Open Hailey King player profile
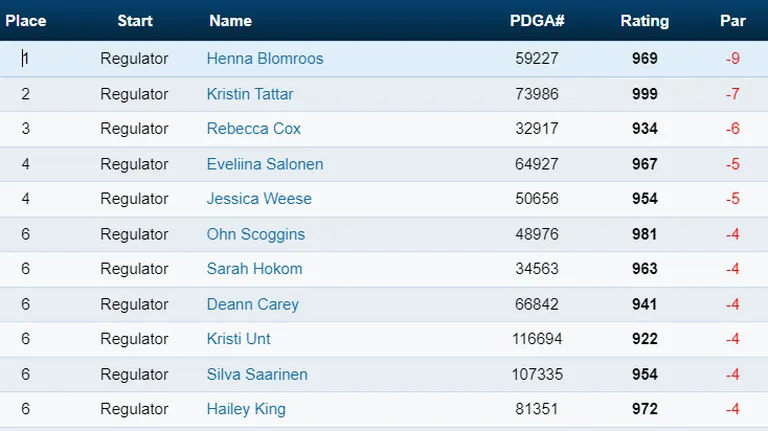This screenshot has width=768, height=431. 246,409
